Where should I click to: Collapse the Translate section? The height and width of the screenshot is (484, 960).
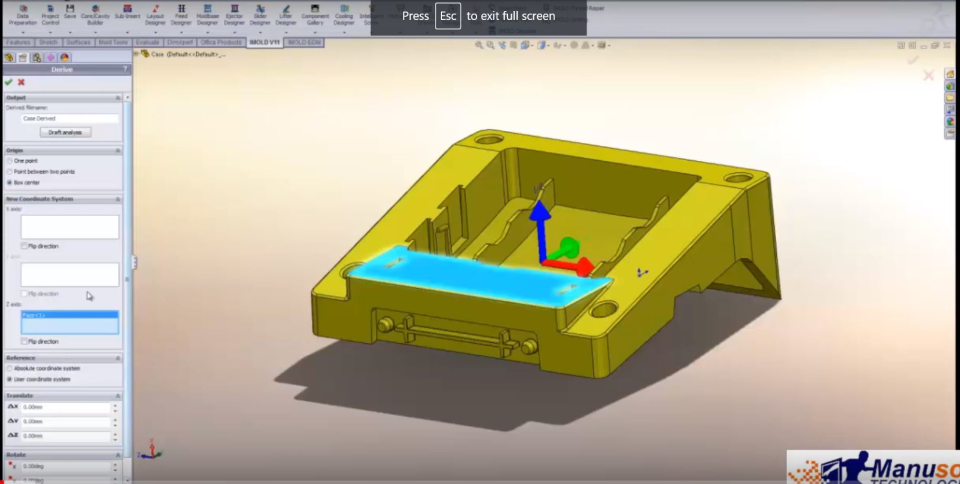pos(118,396)
